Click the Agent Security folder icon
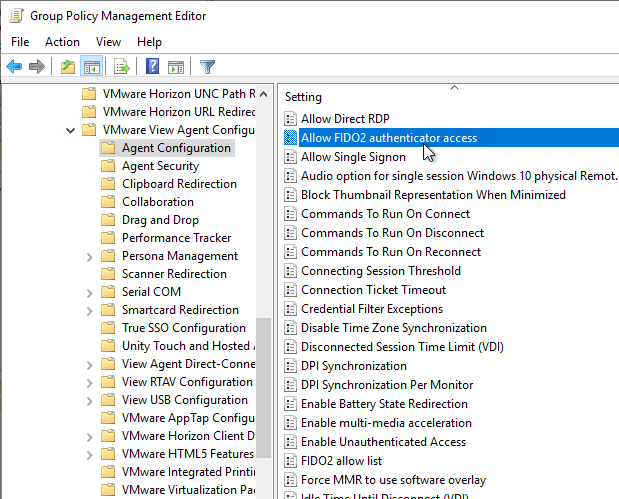The image size is (619, 499). (108, 166)
